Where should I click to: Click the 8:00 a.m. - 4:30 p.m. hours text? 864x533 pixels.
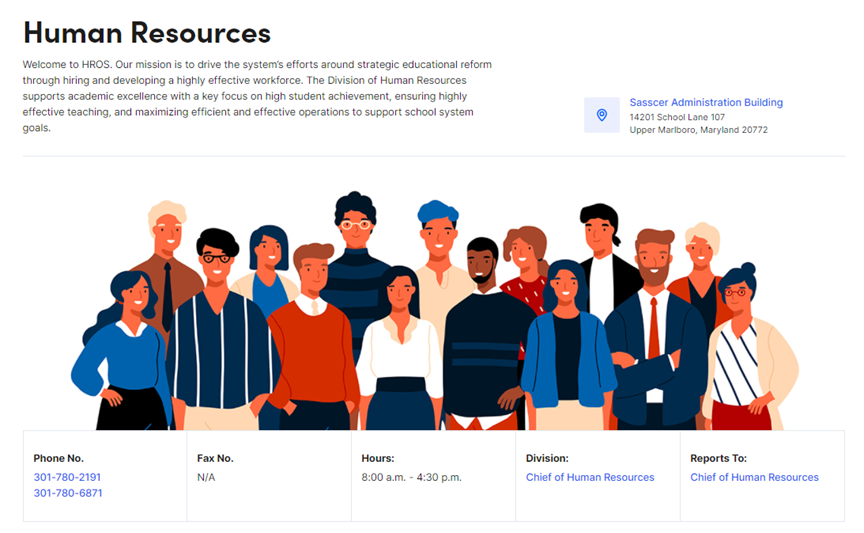tap(411, 477)
